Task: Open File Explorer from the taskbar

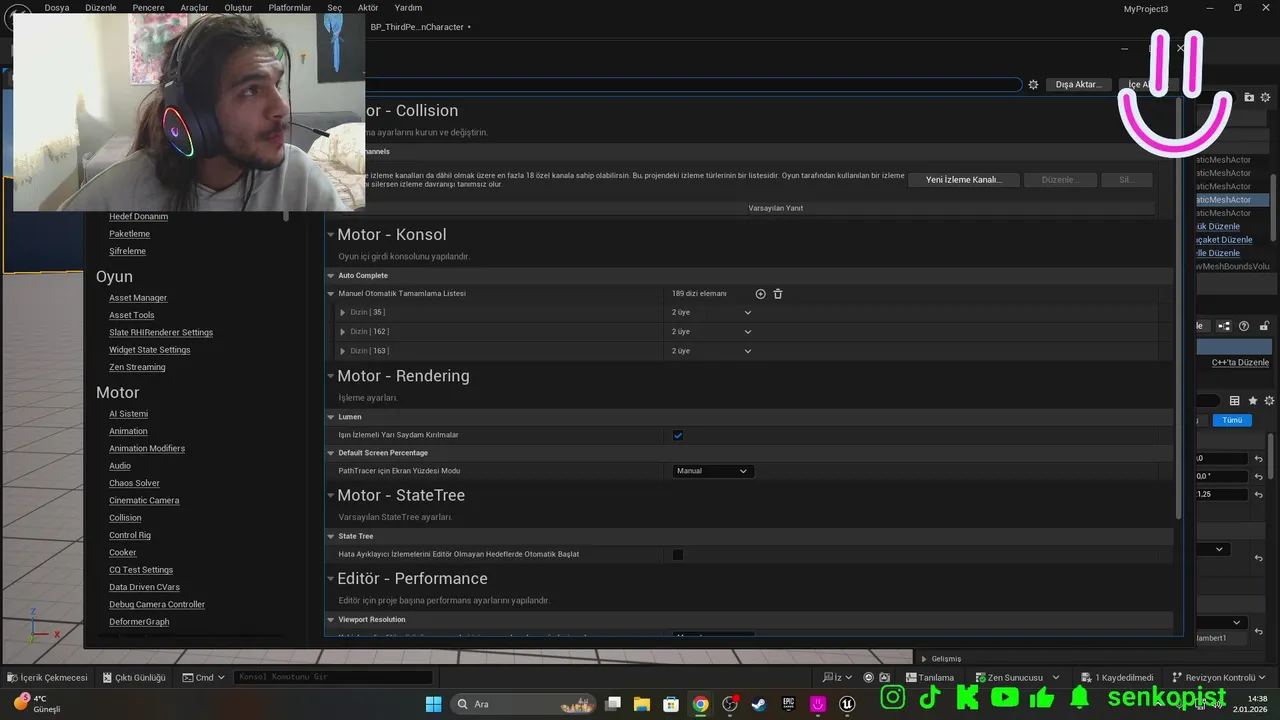Action: pos(642,704)
